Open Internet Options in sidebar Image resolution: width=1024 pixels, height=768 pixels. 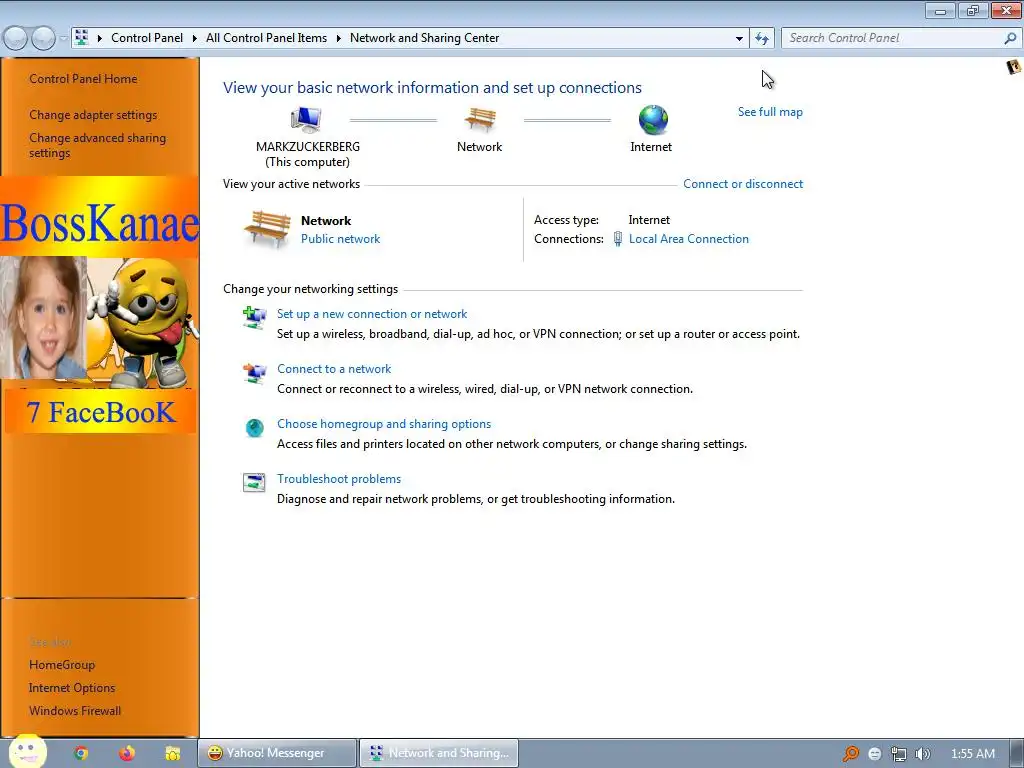coord(72,688)
